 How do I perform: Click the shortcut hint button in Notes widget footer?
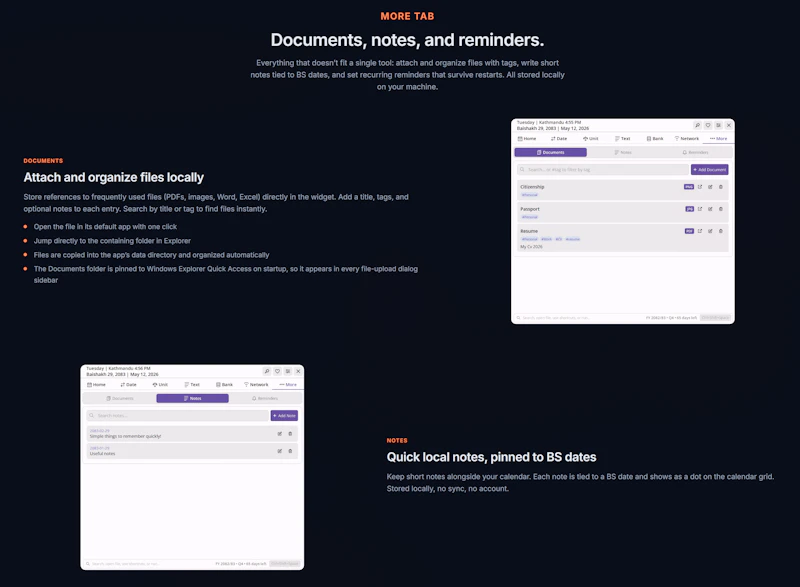[x=285, y=564]
